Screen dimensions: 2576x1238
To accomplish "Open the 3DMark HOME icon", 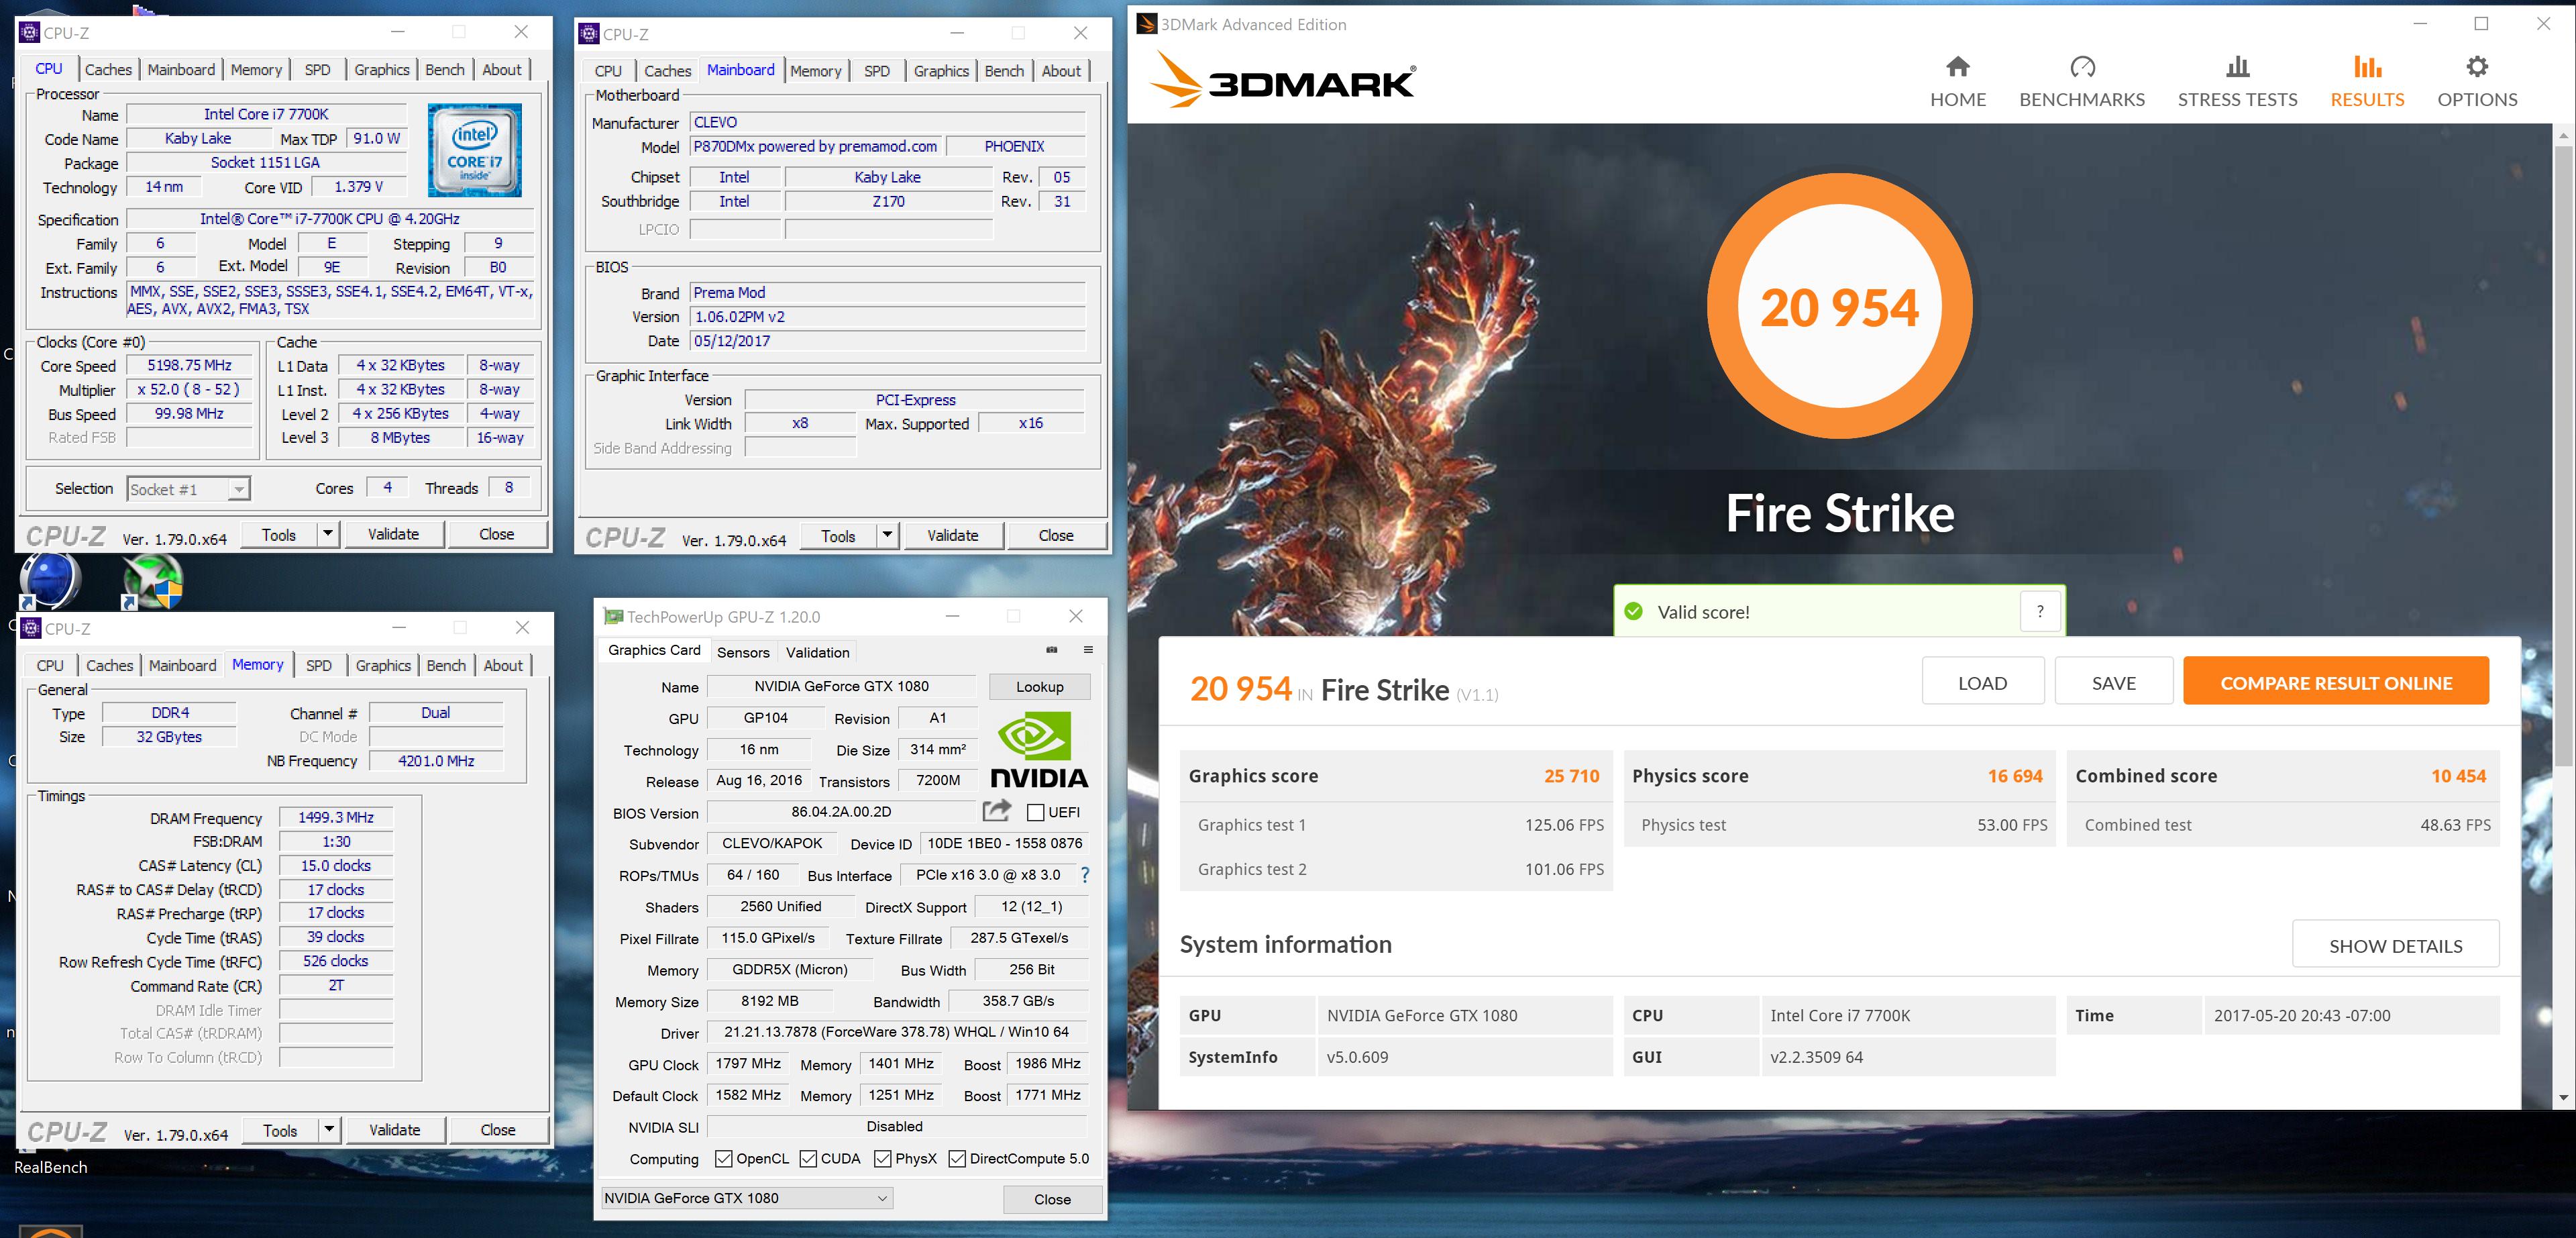I will [x=1957, y=67].
